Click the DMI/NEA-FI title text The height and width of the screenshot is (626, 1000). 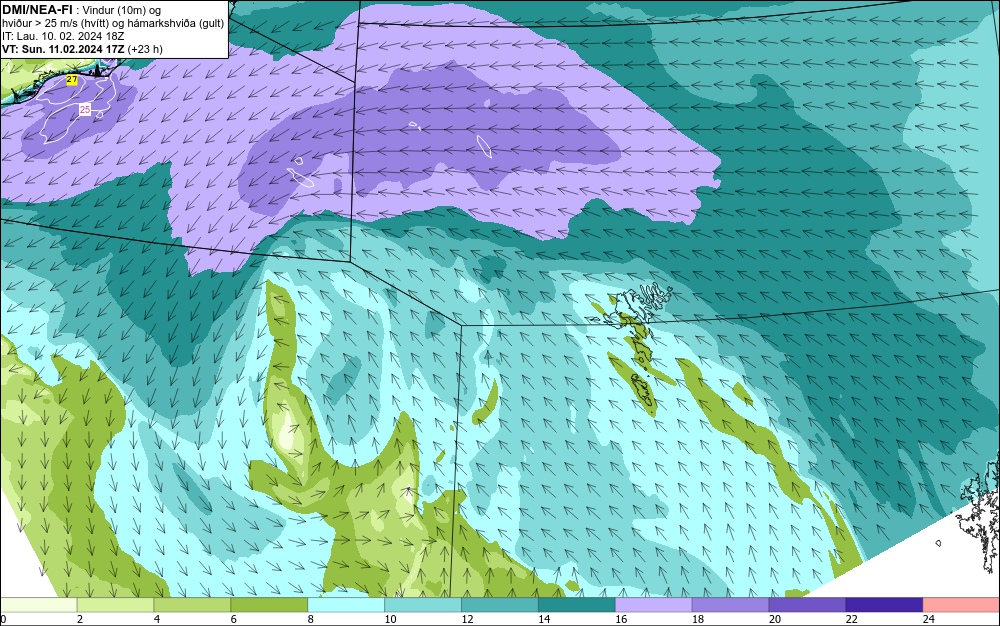36,10
